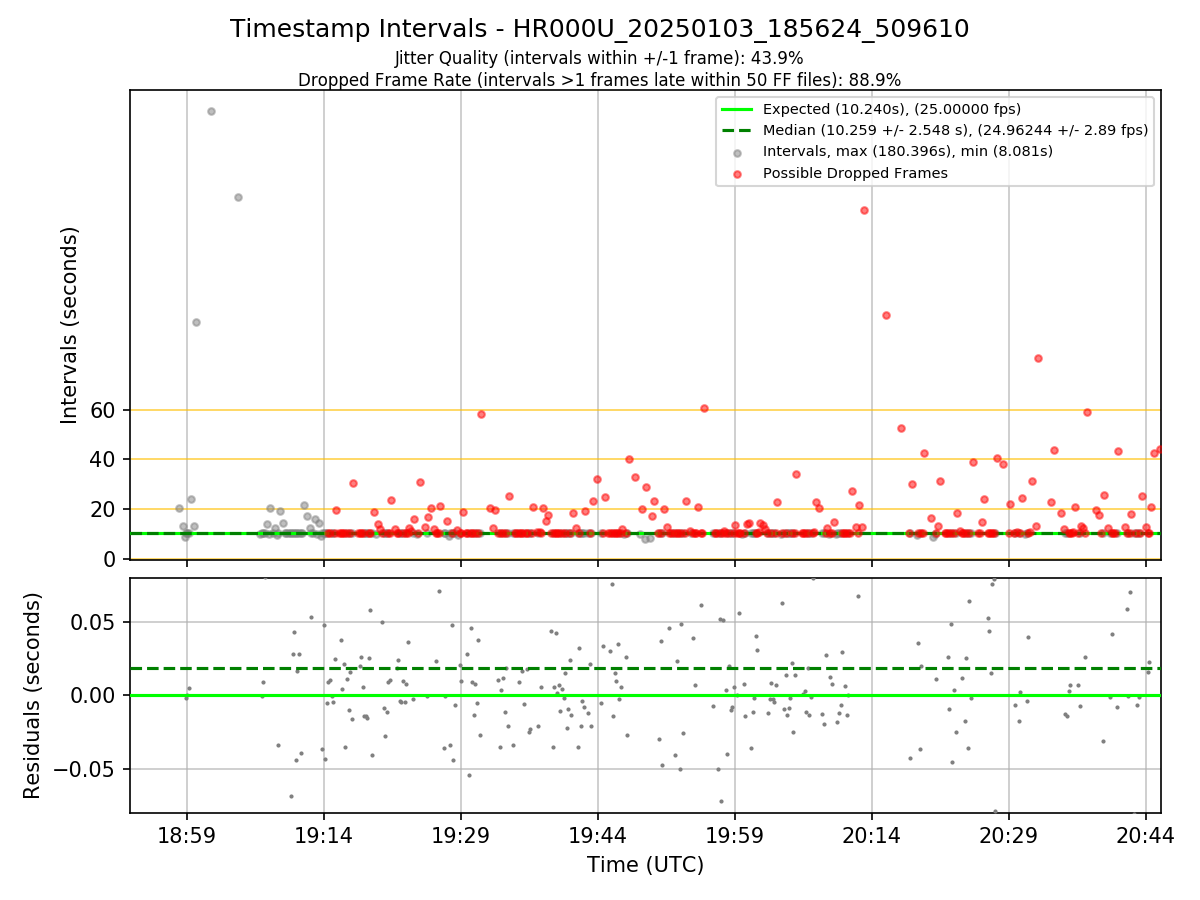Click the 'Residuals (seconds)' y-axis label
This screenshot has height=900, width=1200.
tap(33, 695)
